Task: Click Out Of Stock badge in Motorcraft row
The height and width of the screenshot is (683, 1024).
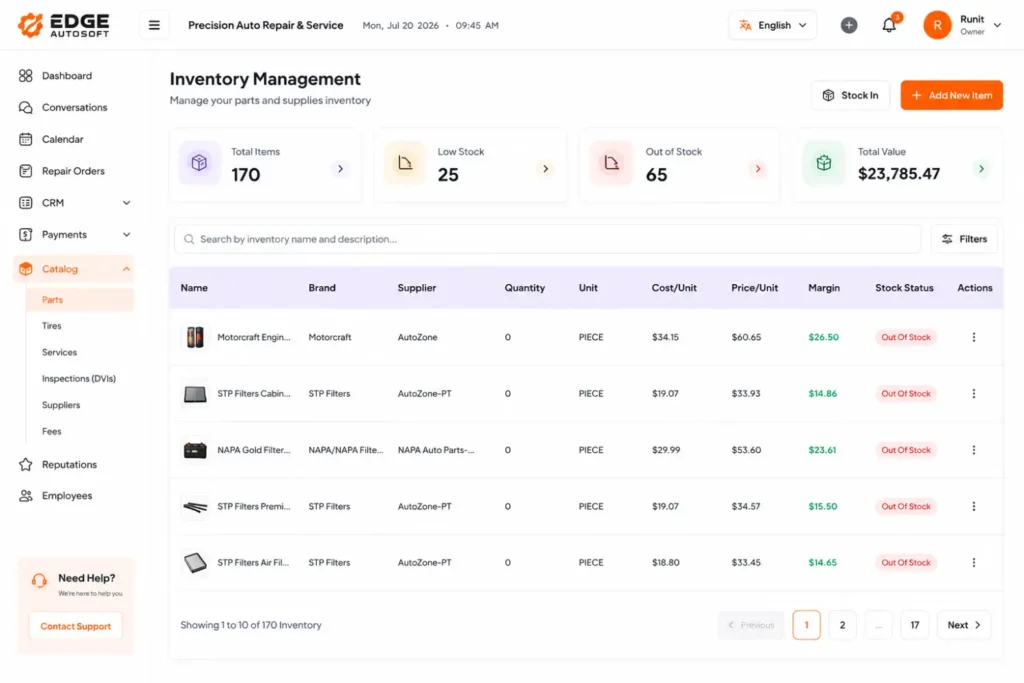Action: click(905, 338)
